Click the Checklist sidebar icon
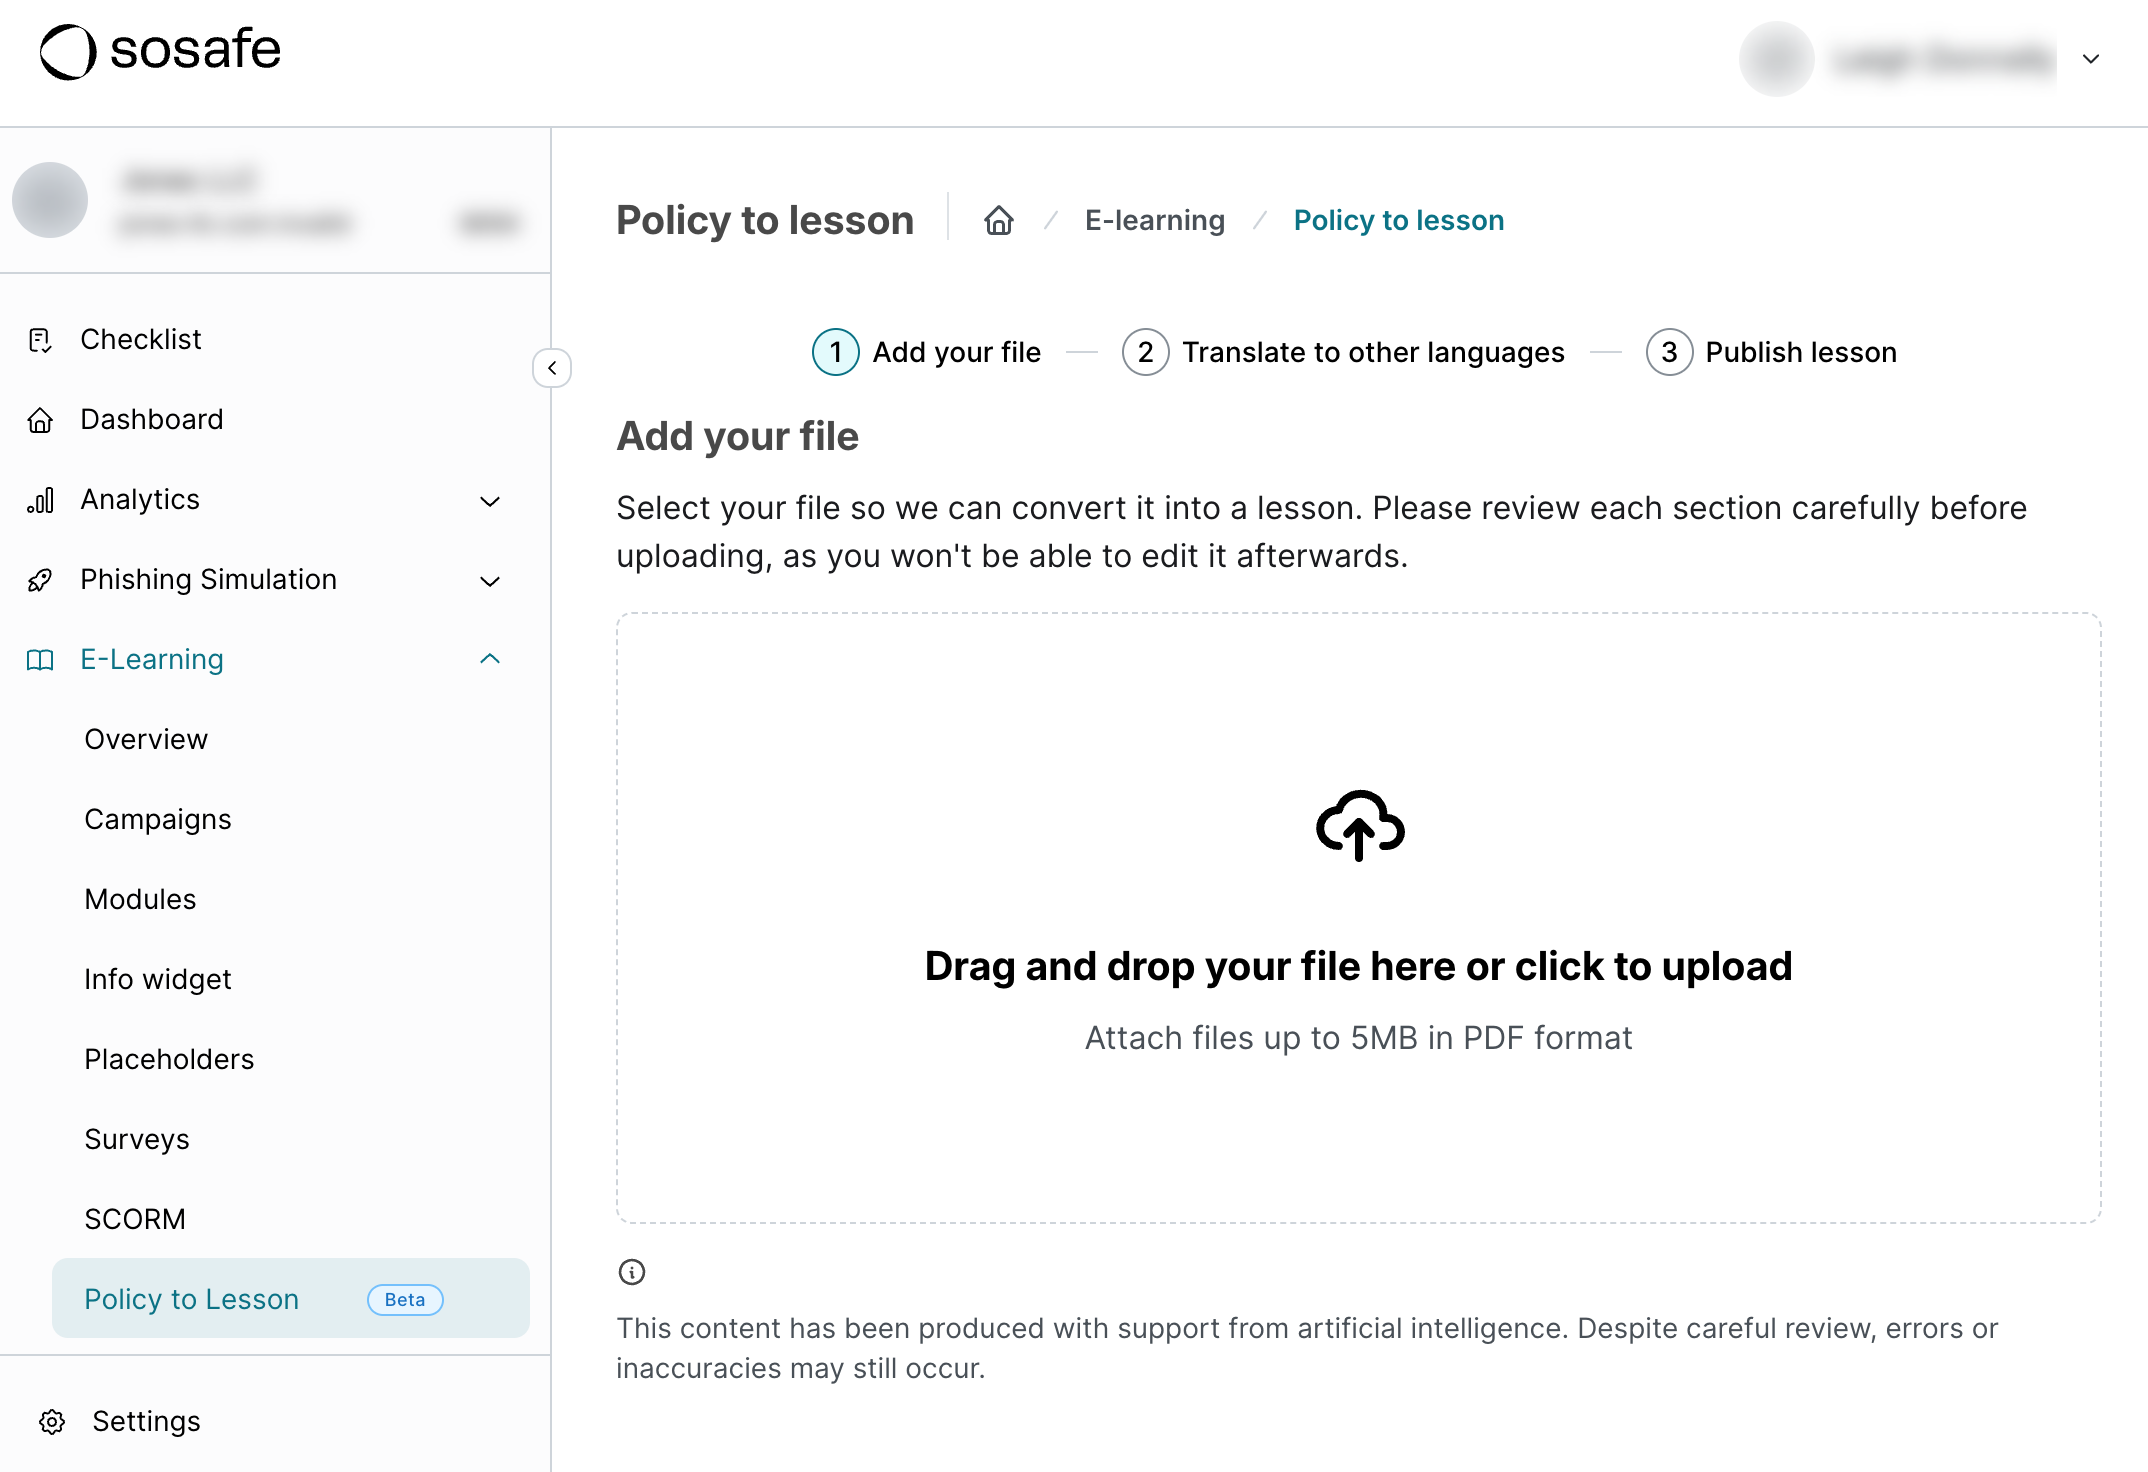Screen dimensions: 2148x1472 [x=40, y=340]
